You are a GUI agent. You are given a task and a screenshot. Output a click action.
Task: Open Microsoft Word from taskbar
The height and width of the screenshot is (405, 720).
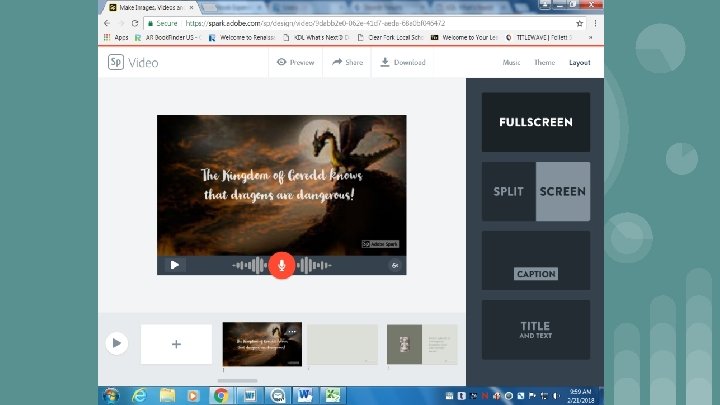point(305,395)
